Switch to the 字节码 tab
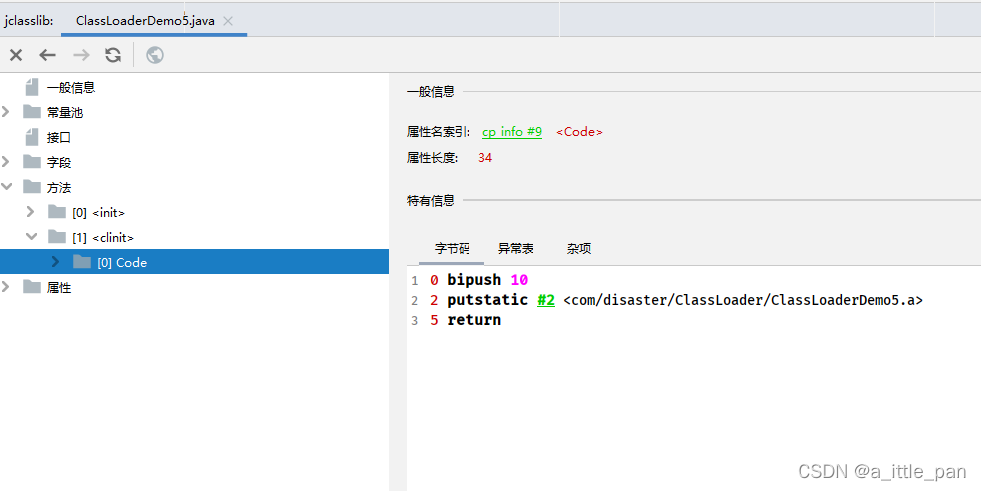Image resolution: width=981 pixels, height=491 pixels. 452,249
